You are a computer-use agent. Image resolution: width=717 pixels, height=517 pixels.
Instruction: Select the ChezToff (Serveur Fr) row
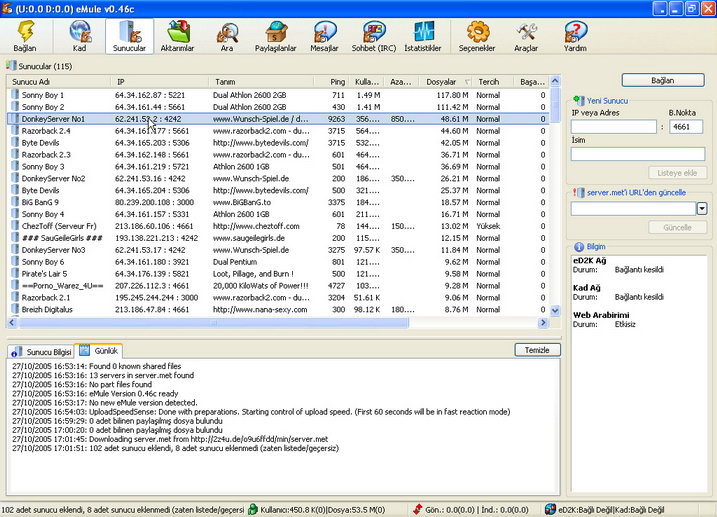tap(278, 226)
